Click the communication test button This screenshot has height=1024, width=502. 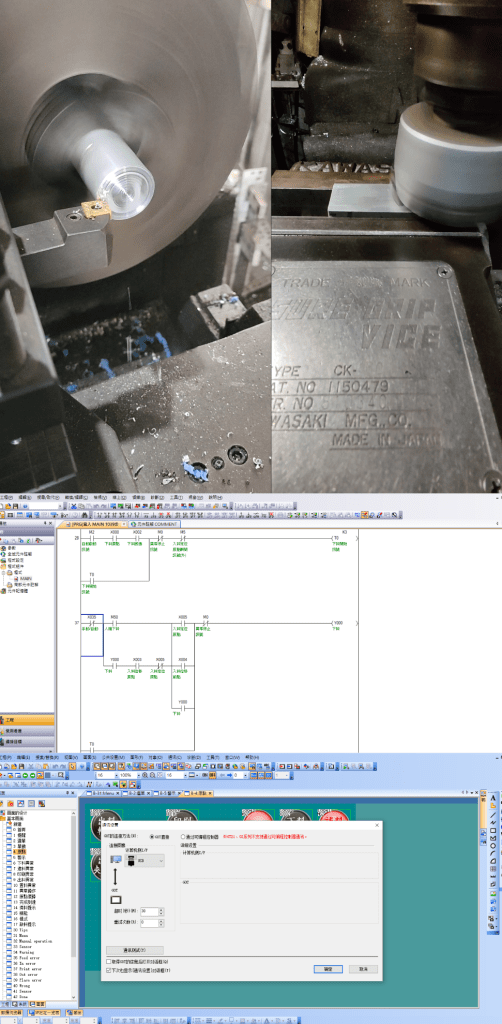click(134, 950)
